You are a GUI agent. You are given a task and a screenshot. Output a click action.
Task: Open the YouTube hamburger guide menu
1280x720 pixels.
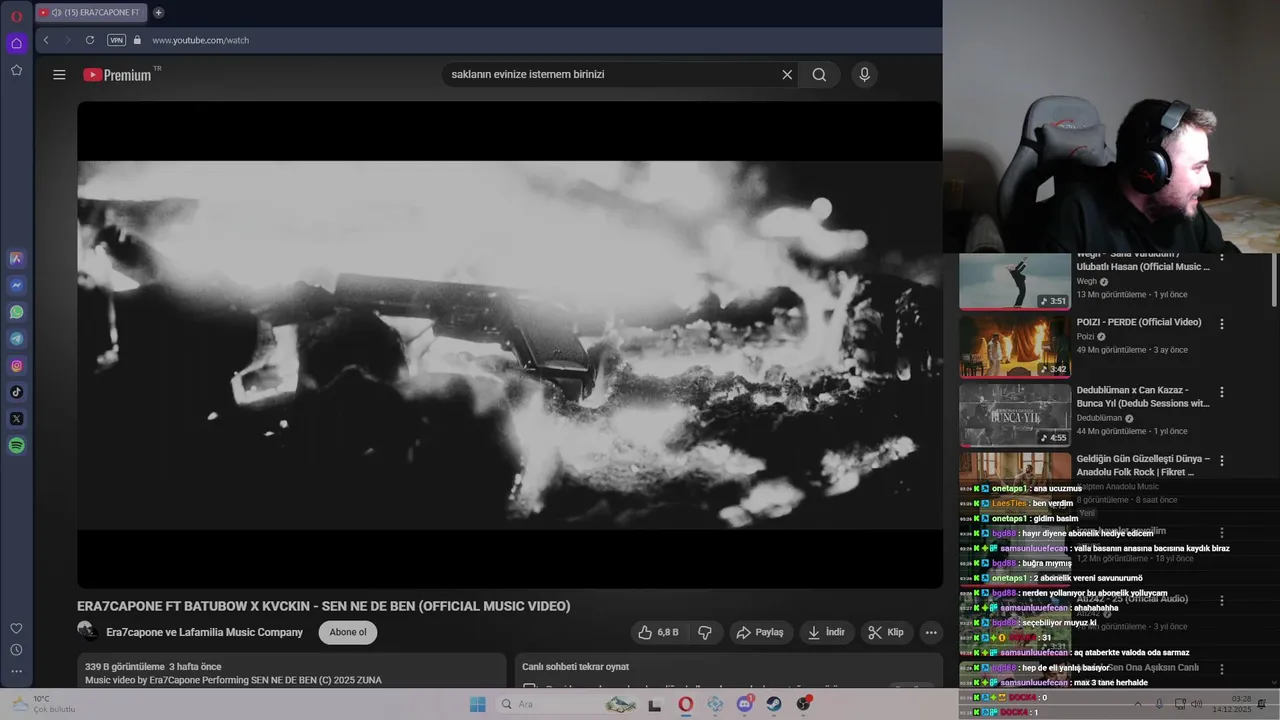tap(59, 74)
